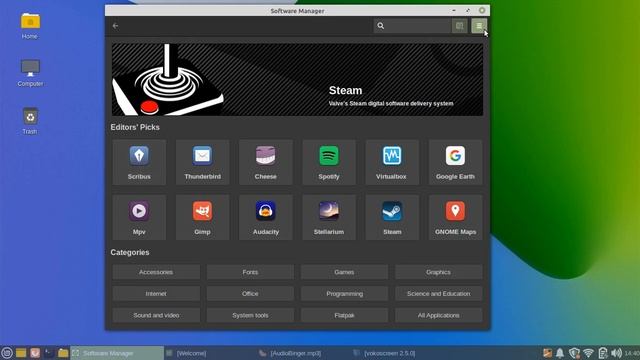
Task: Open the Office category
Action: coord(250,294)
